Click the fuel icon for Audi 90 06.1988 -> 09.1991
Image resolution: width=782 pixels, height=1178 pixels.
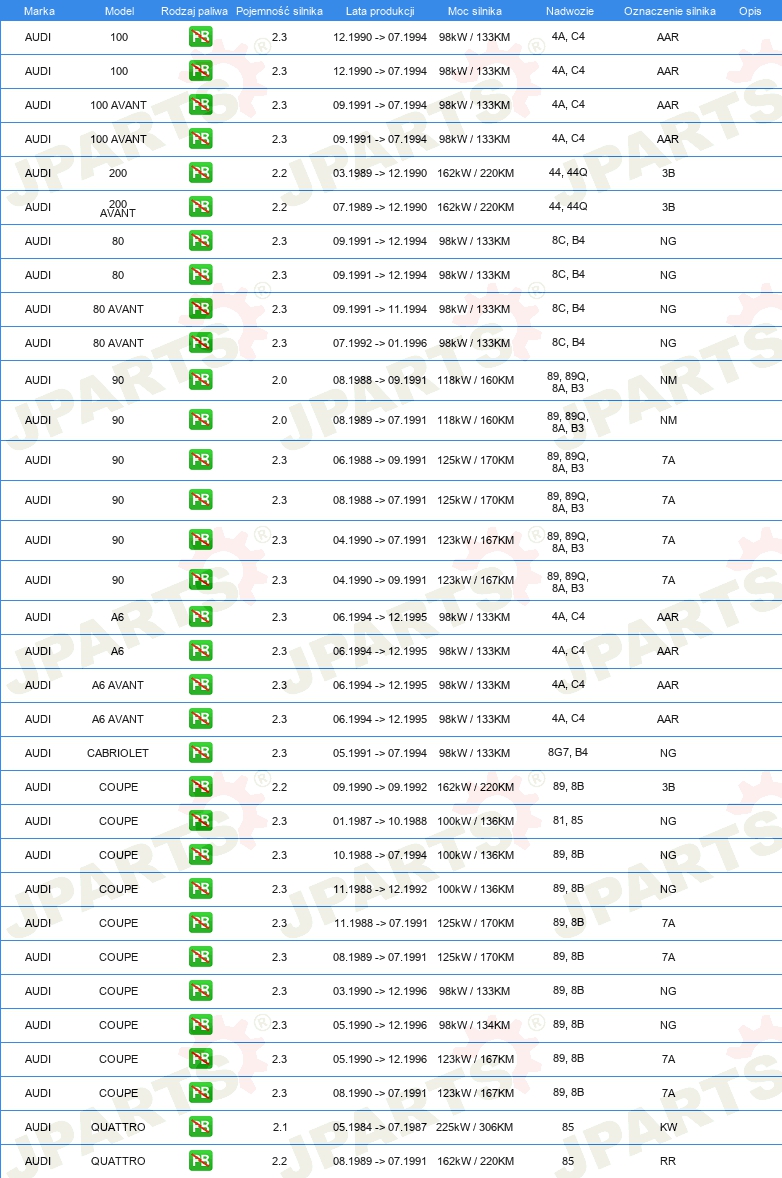(x=201, y=460)
